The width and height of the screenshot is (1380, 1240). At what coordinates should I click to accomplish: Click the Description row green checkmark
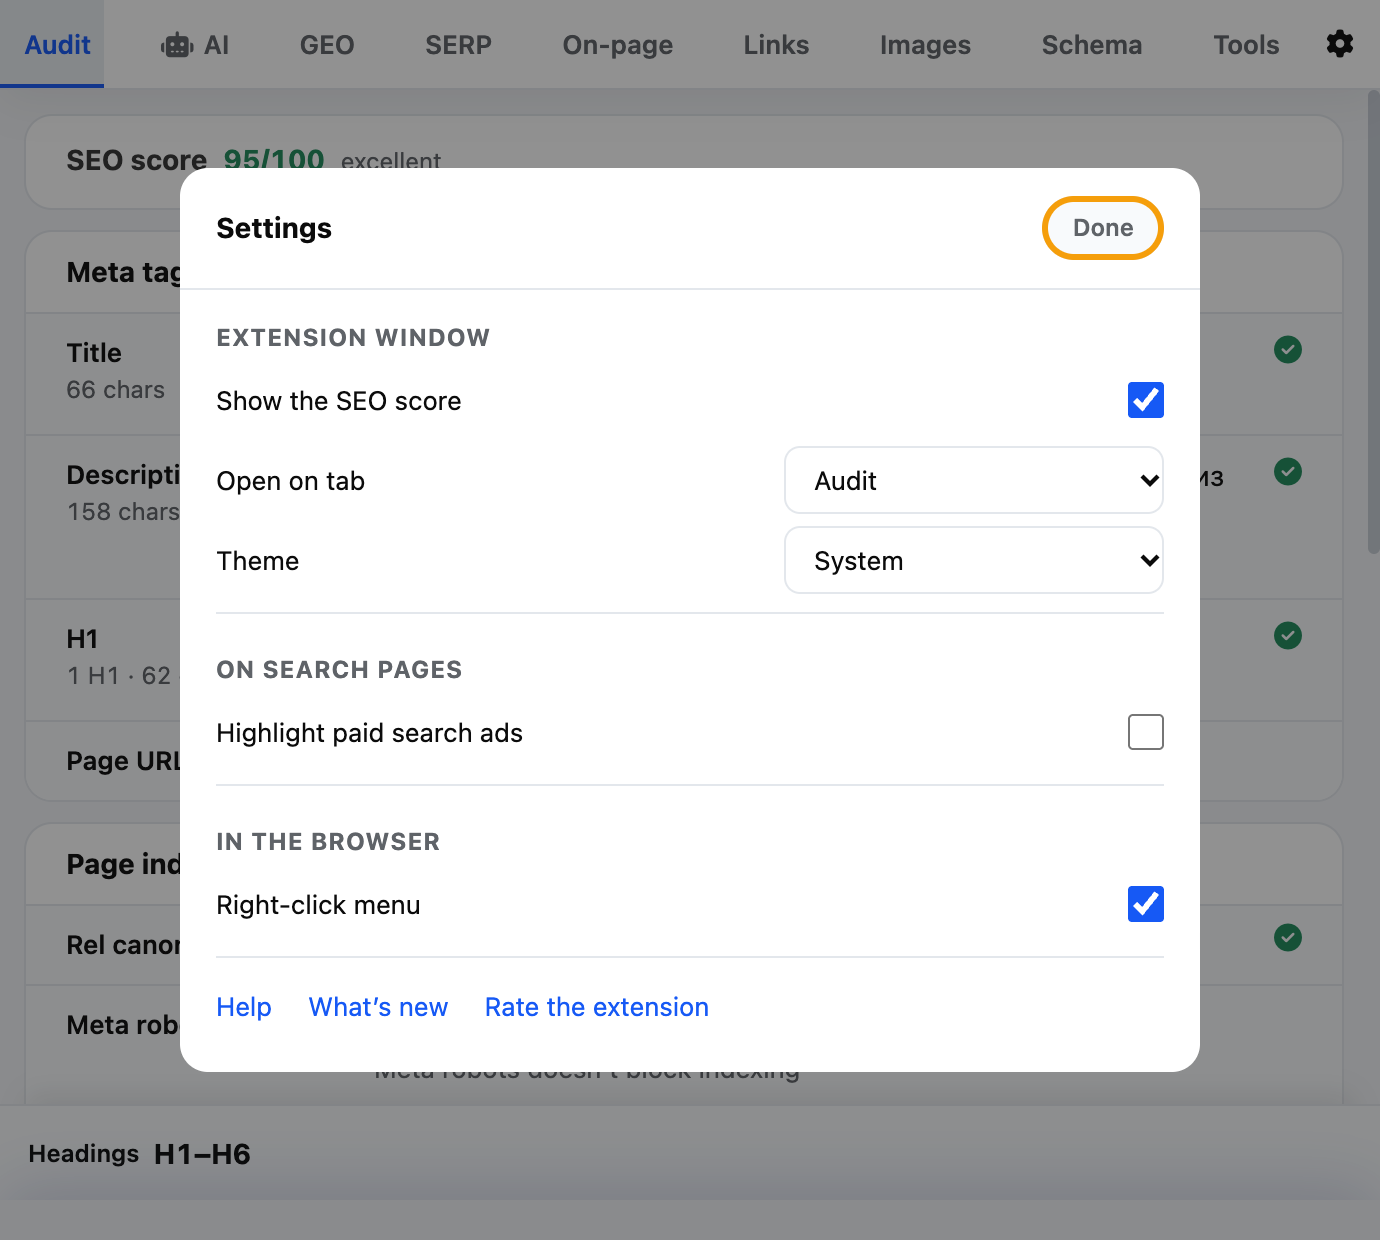pos(1288,472)
